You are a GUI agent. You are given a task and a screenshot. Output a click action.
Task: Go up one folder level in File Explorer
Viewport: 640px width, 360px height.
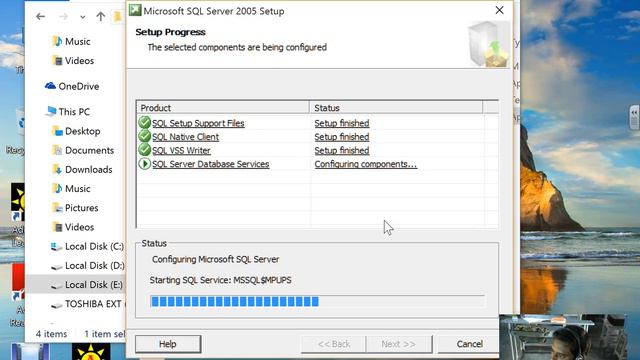tap(100, 16)
